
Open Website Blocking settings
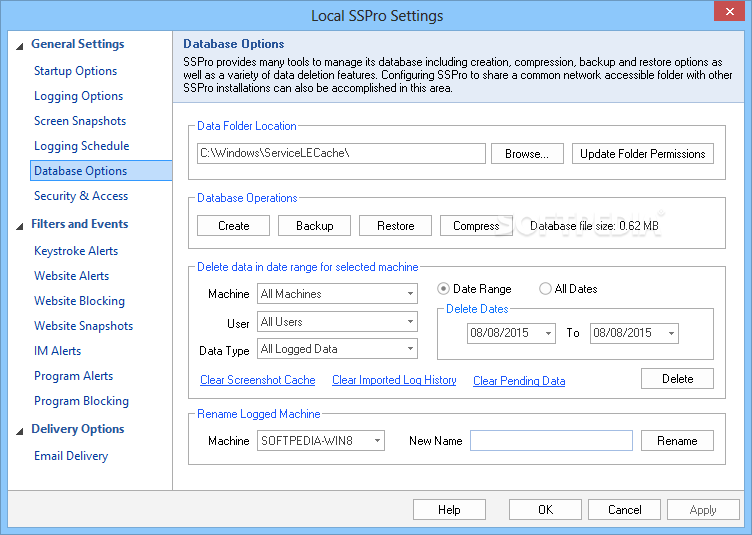pos(79,301)
